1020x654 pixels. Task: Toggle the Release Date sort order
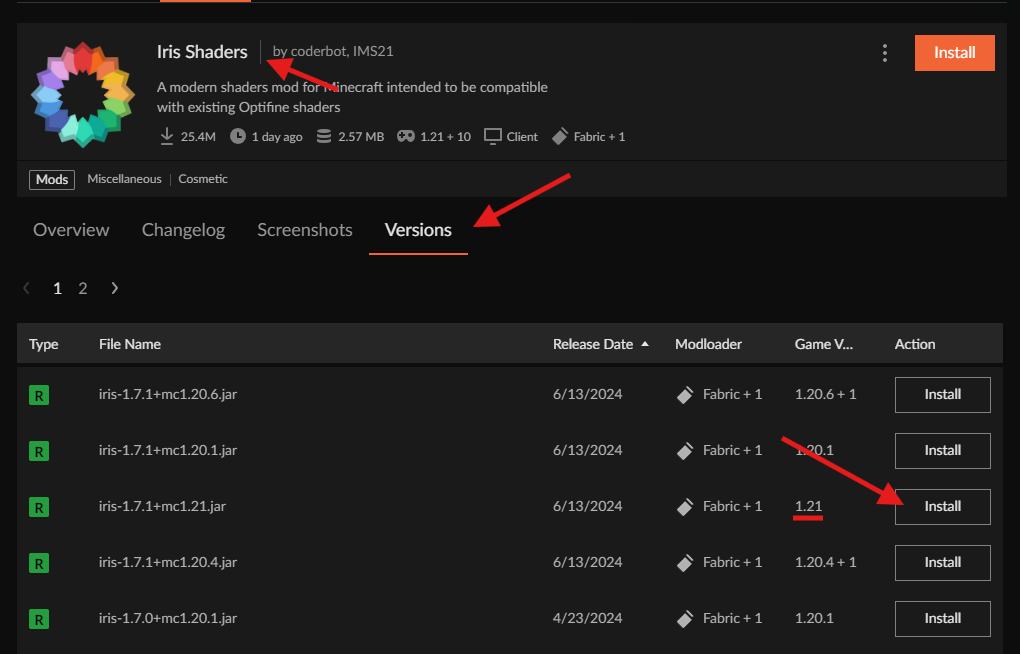tap(599, 344)
